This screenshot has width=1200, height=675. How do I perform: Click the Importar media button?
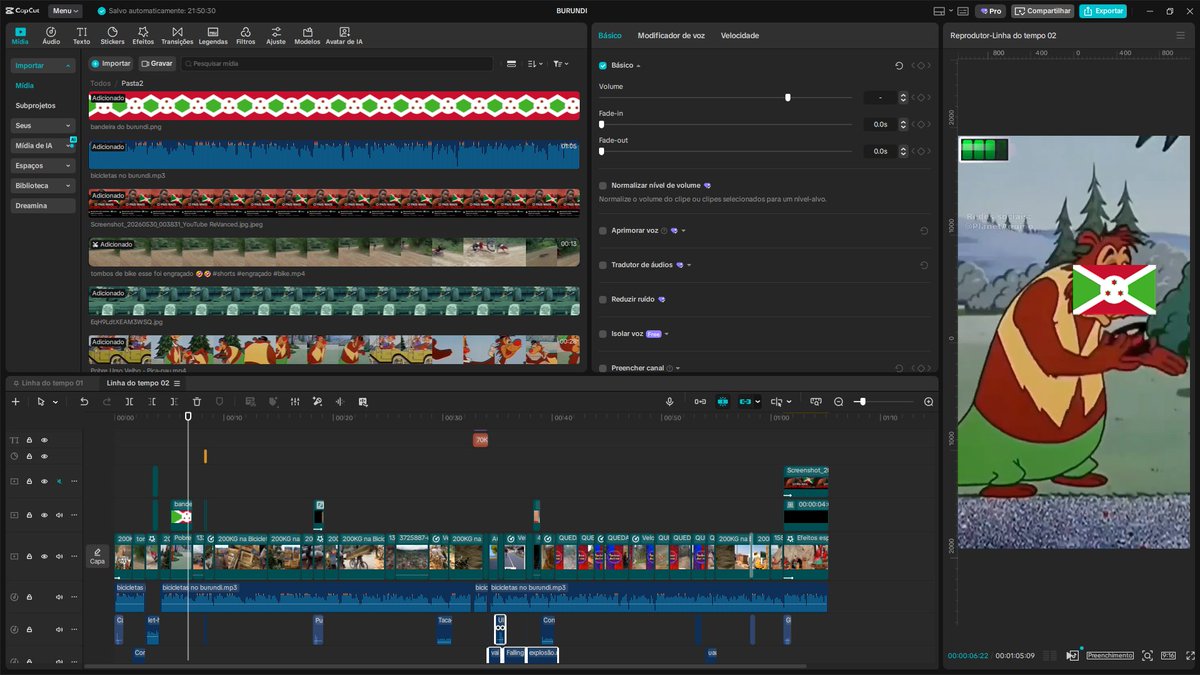tap(112, 63)
